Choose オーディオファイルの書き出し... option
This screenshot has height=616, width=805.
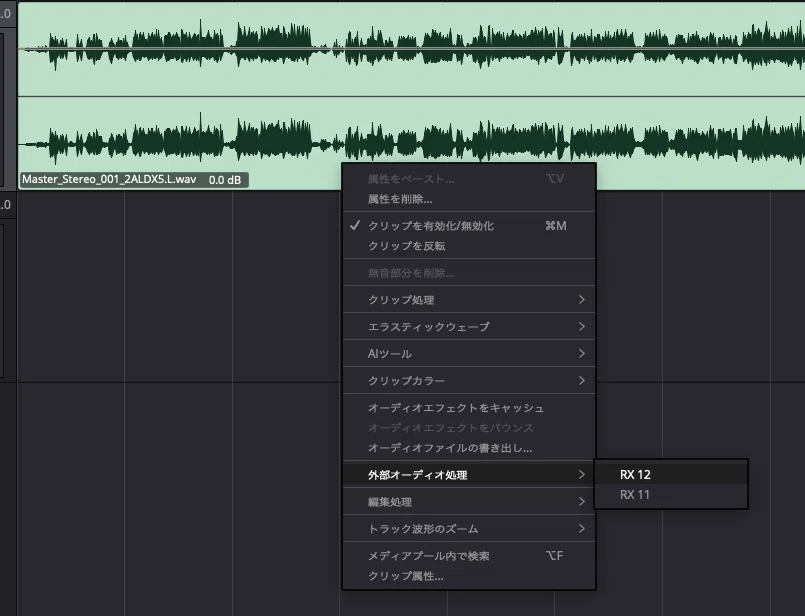click(469, 448)
